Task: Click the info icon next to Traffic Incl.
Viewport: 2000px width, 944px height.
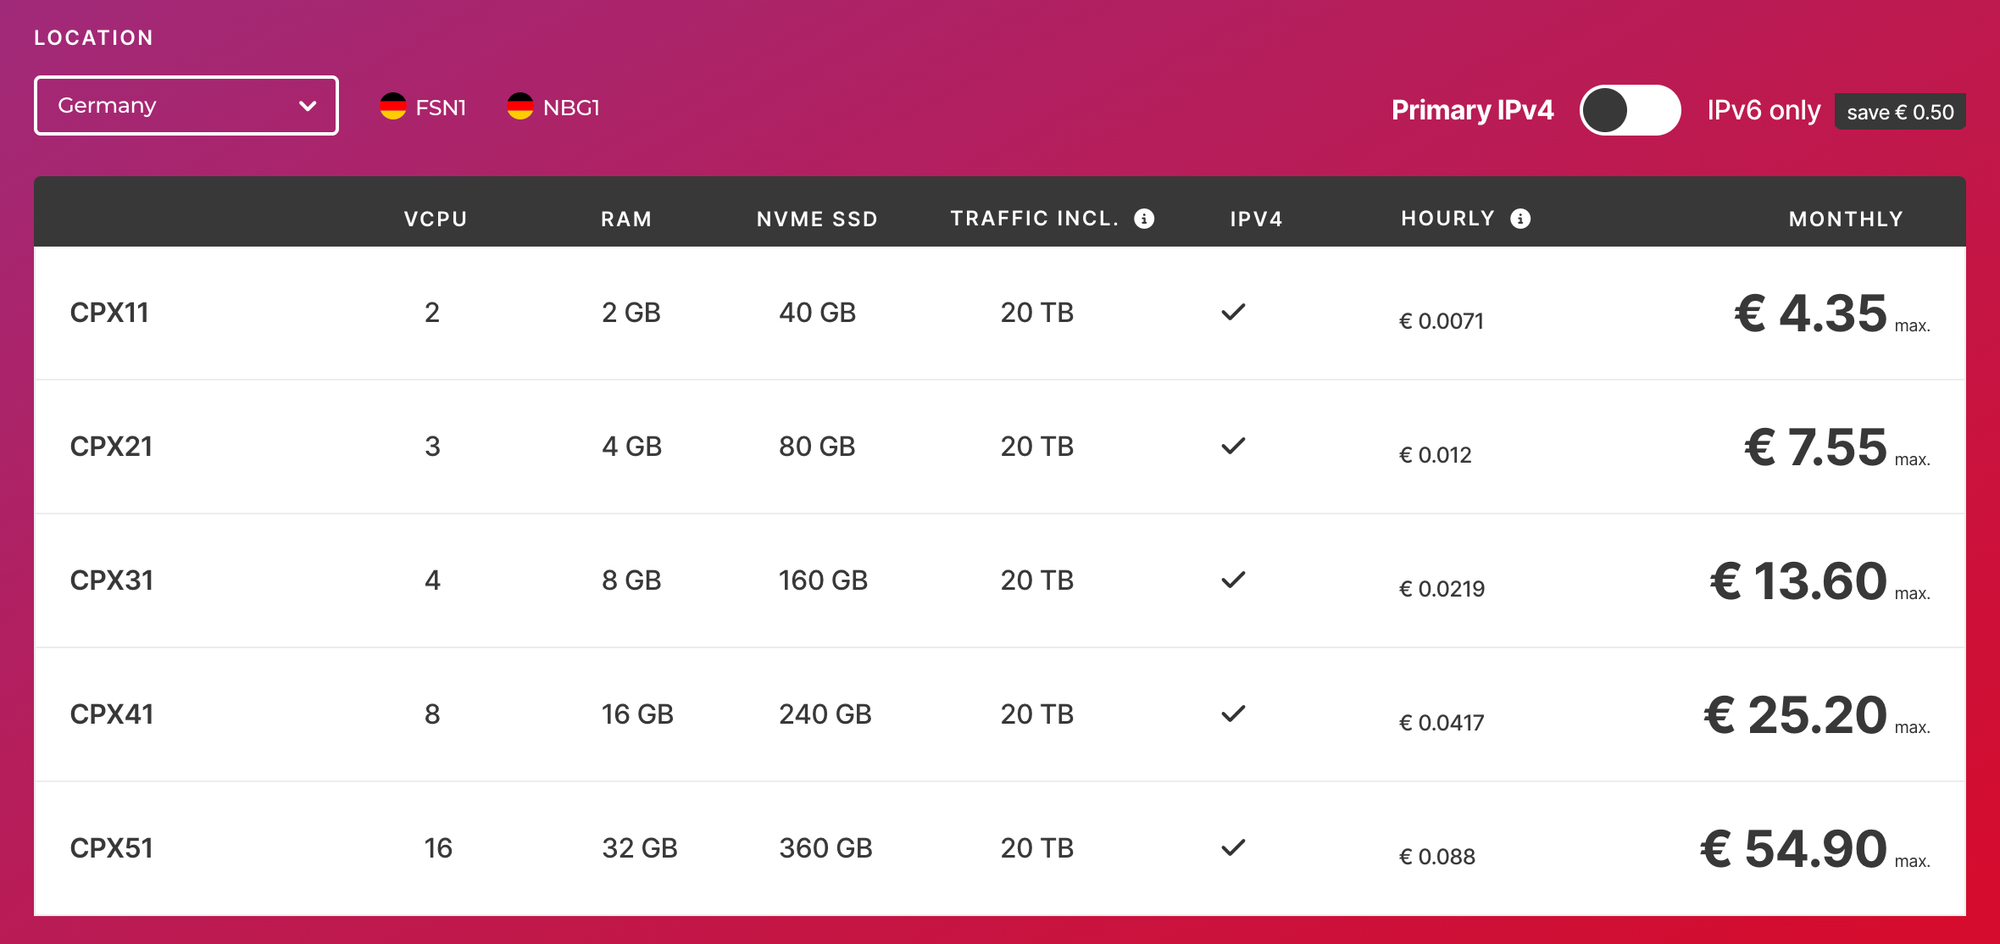Action: click(1144, 219)
